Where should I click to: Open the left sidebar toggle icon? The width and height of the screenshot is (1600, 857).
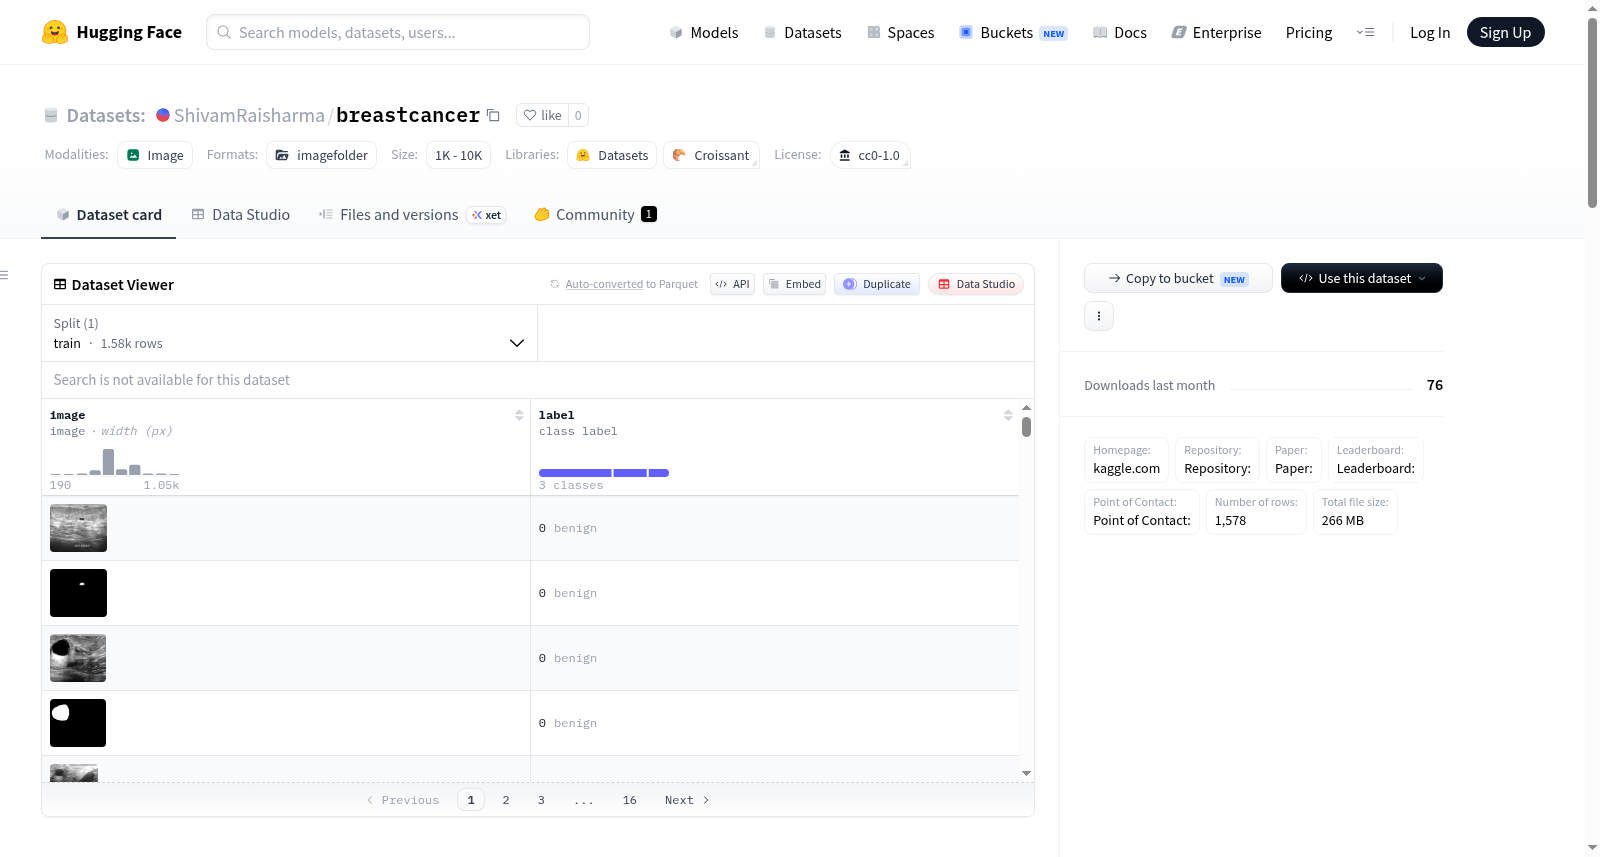click(x=5, y=275)
